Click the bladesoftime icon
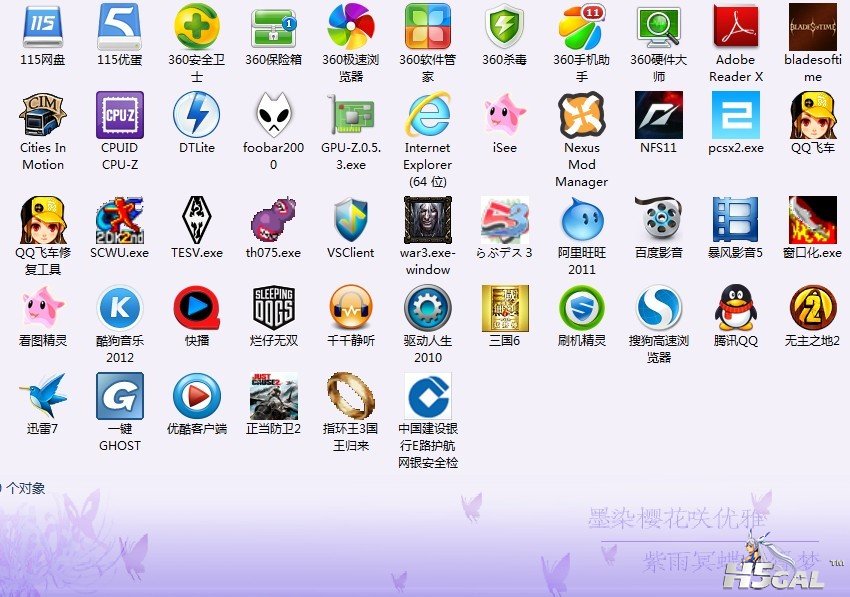 coord(813,25)
